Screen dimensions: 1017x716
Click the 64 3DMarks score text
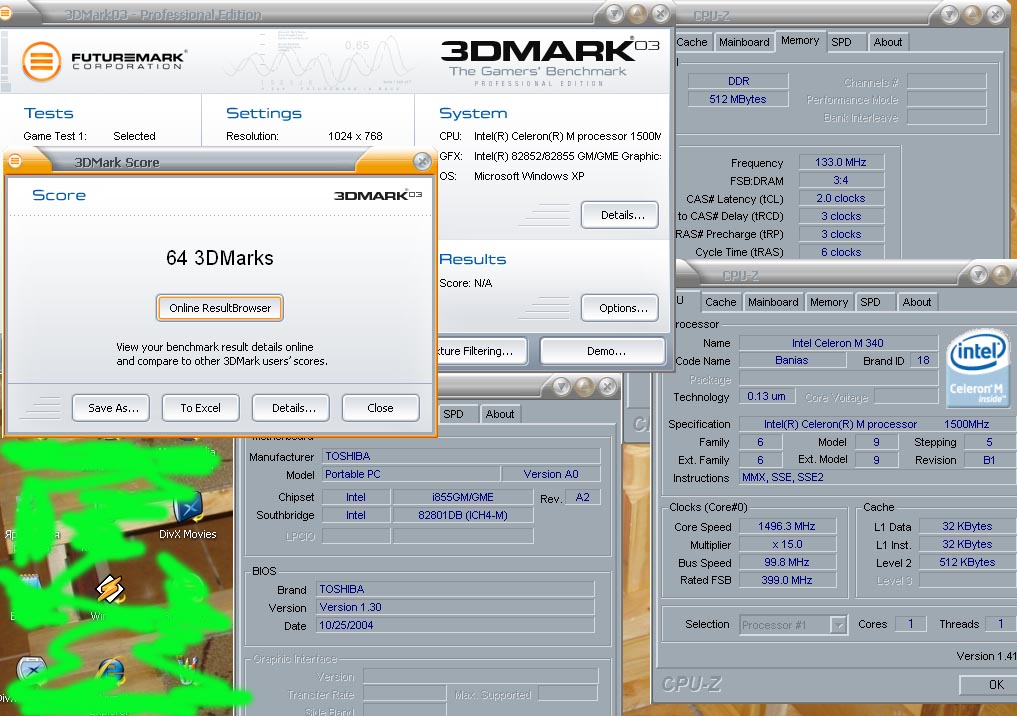coord(219,258)
